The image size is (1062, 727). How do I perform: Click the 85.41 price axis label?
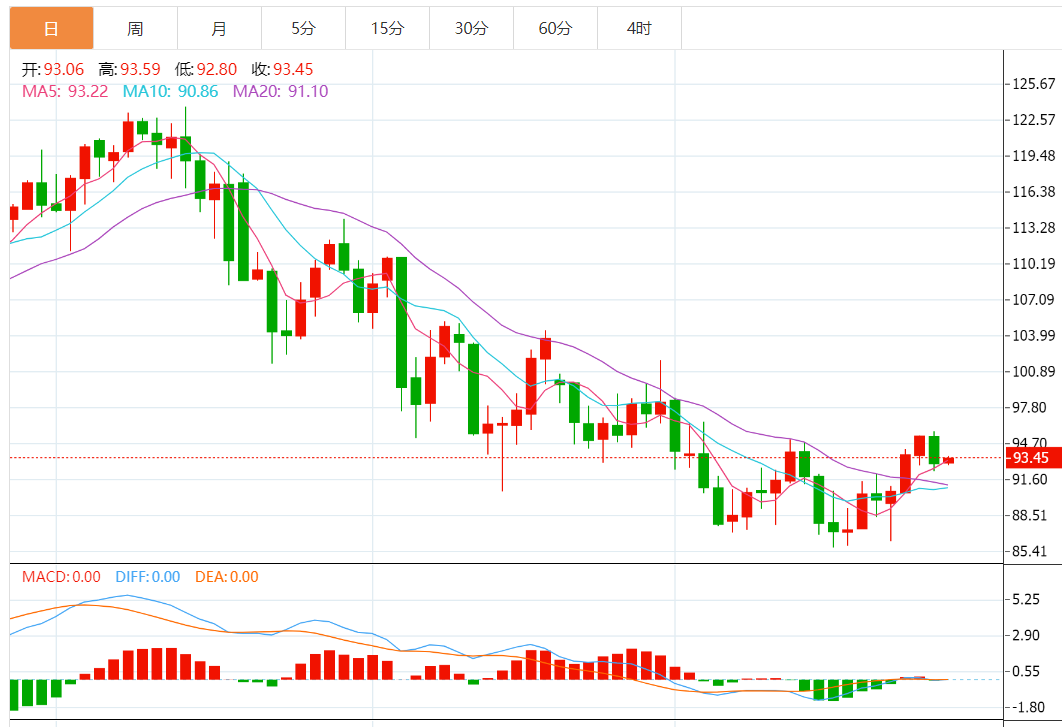coord(1029,551)
